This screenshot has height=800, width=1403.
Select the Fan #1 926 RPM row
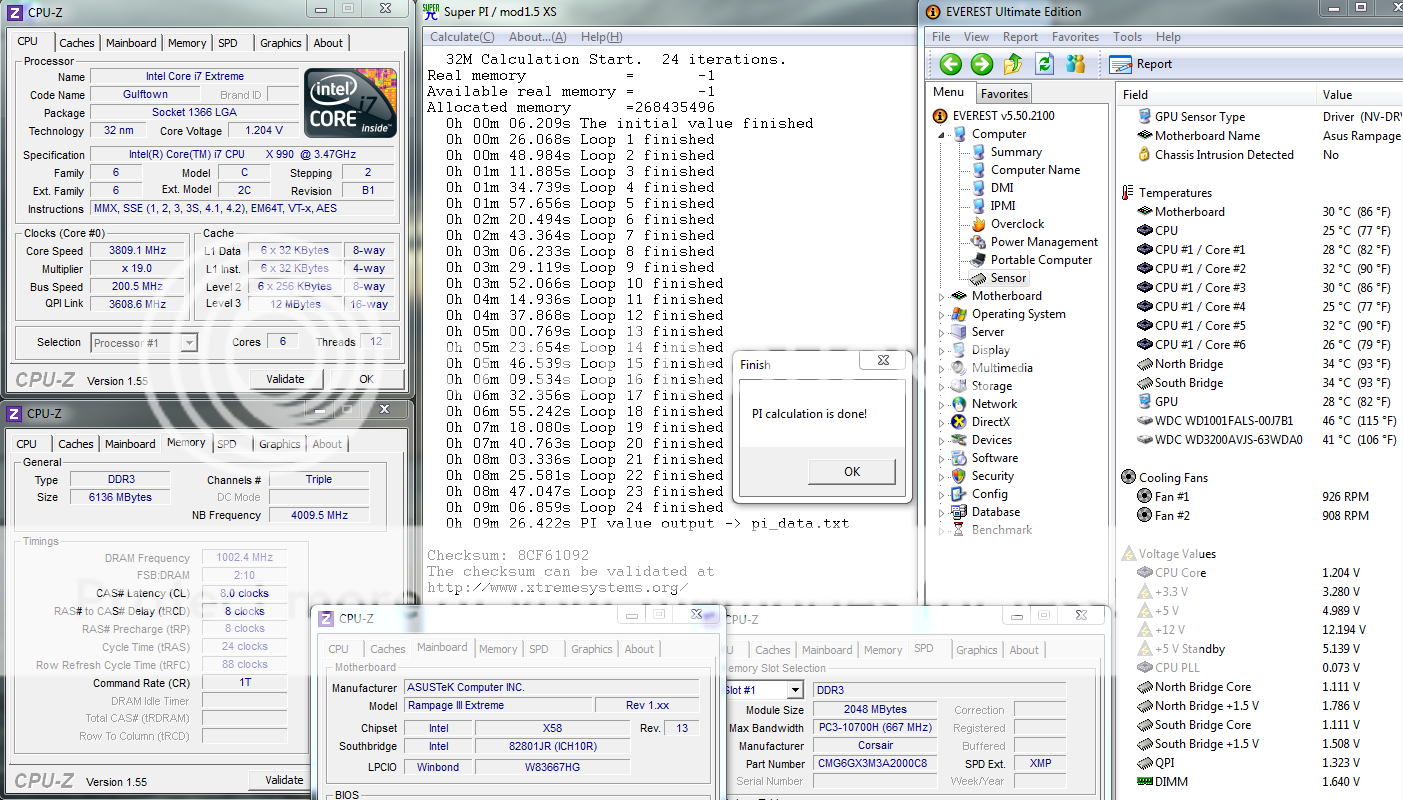click(1262, 497)
